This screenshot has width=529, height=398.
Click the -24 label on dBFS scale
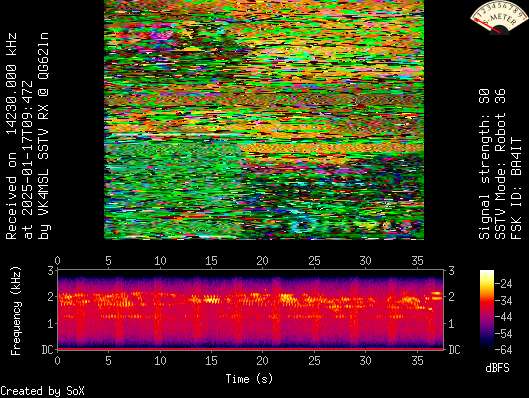pos(503,284)
